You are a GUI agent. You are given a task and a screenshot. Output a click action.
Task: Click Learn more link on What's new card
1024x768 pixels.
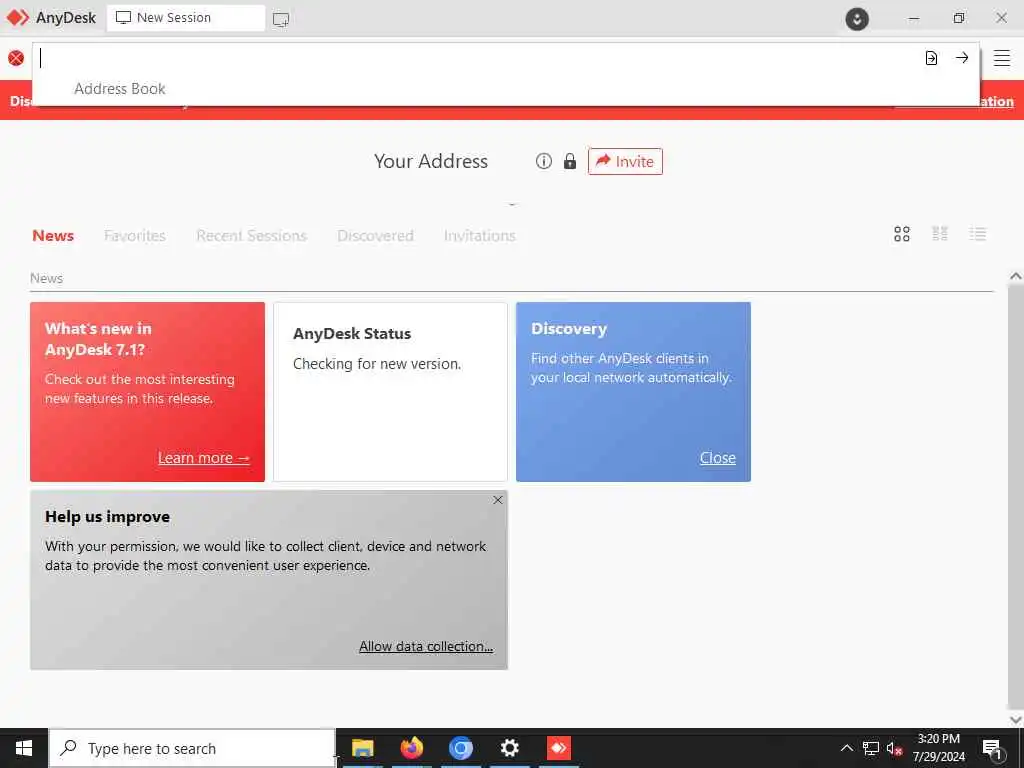click(x=204, y=458)
